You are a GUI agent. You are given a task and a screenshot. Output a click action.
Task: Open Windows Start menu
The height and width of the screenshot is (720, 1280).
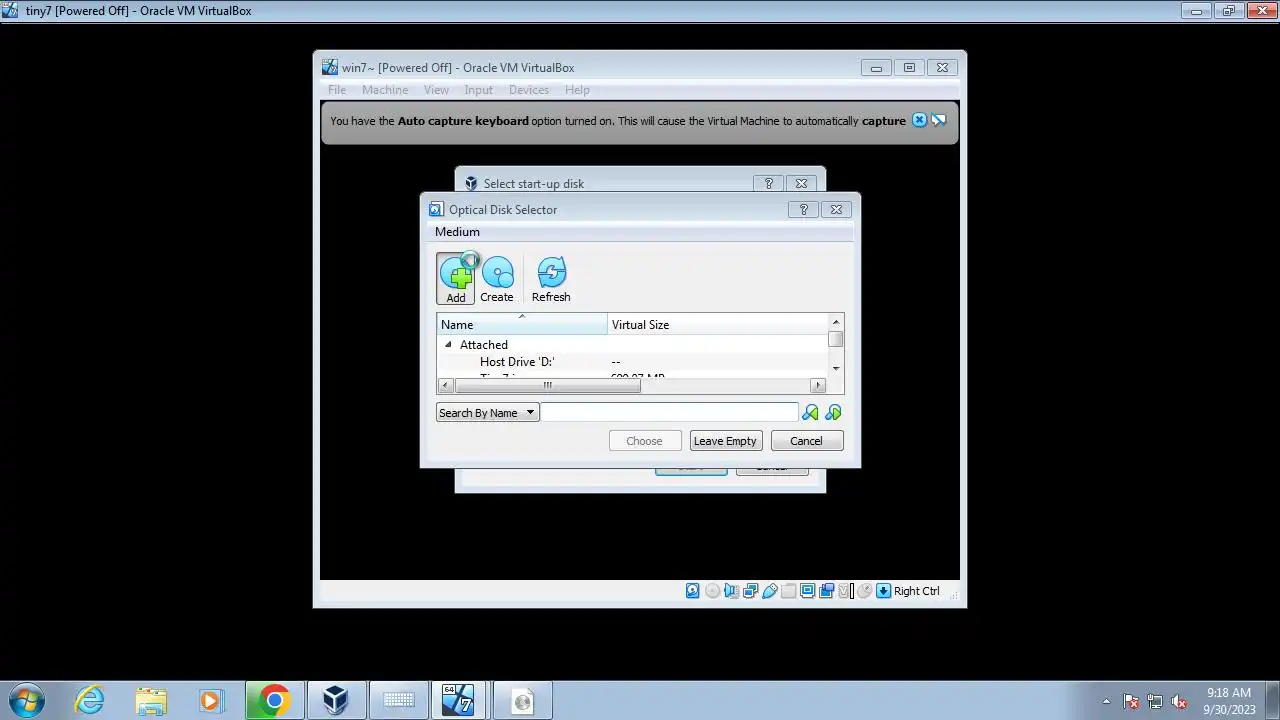(x=27, y=700)
